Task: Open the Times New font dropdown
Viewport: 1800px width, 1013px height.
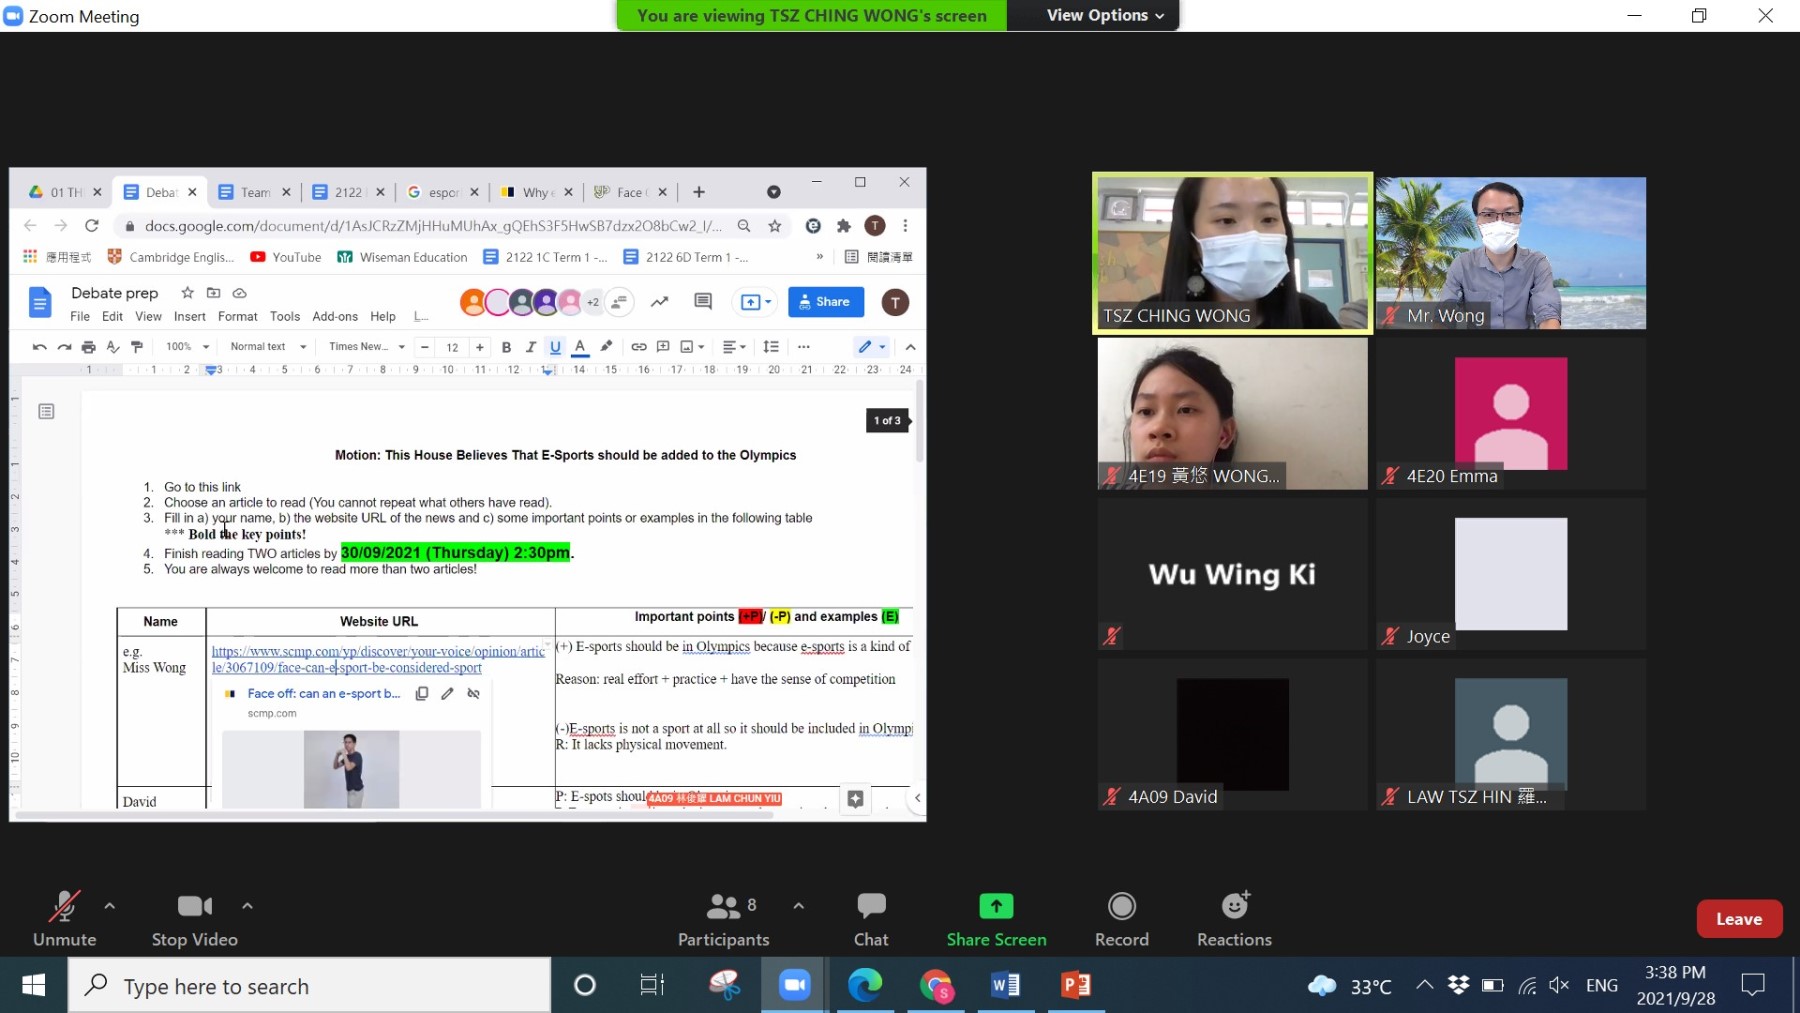Action: pyautogui.click(x=367, y=347)
